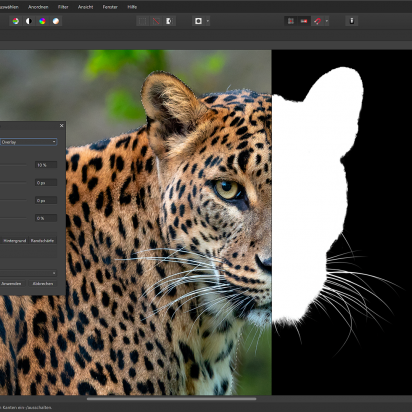The width and height of the screenshot is (412, 412).
Task: Click the slider track beside 10 %
Action: [x=13, y=165]
